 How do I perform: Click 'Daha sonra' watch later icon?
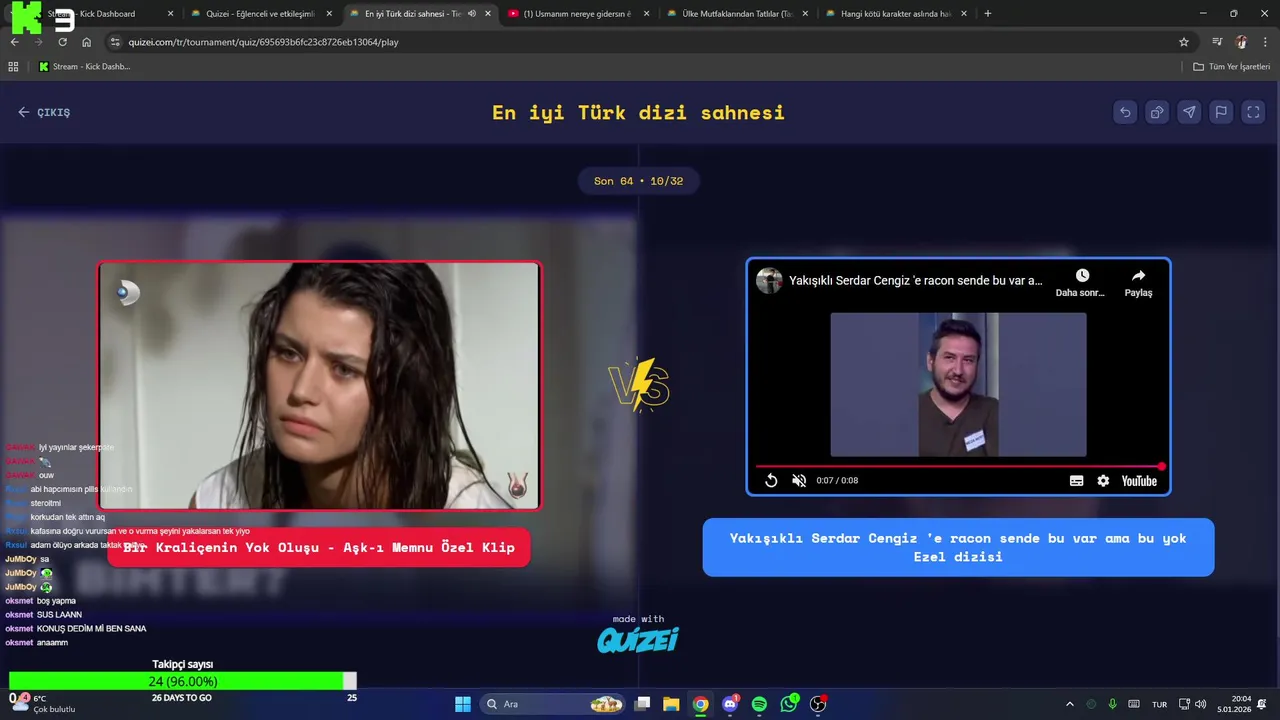coord(1082,276)
